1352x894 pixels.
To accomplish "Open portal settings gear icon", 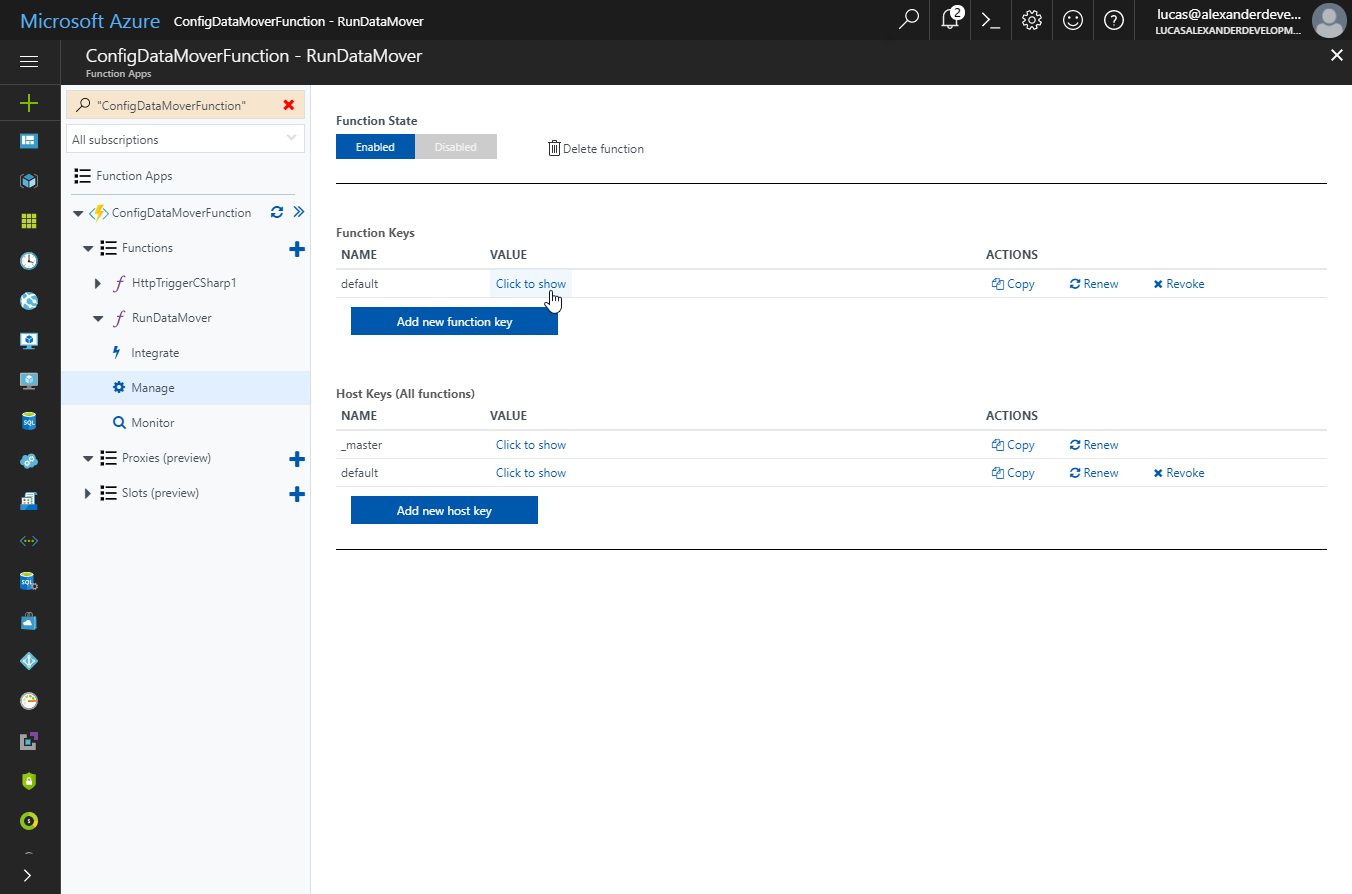I will (1032, 20).
